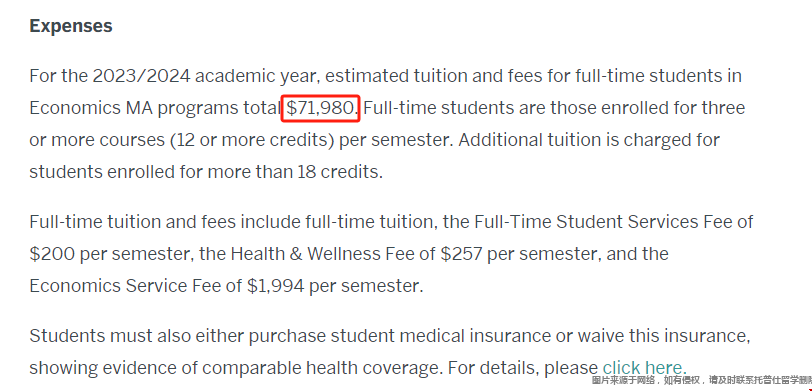
Task: Open the "click here" insurance details link
Action: tap(644, 368)
